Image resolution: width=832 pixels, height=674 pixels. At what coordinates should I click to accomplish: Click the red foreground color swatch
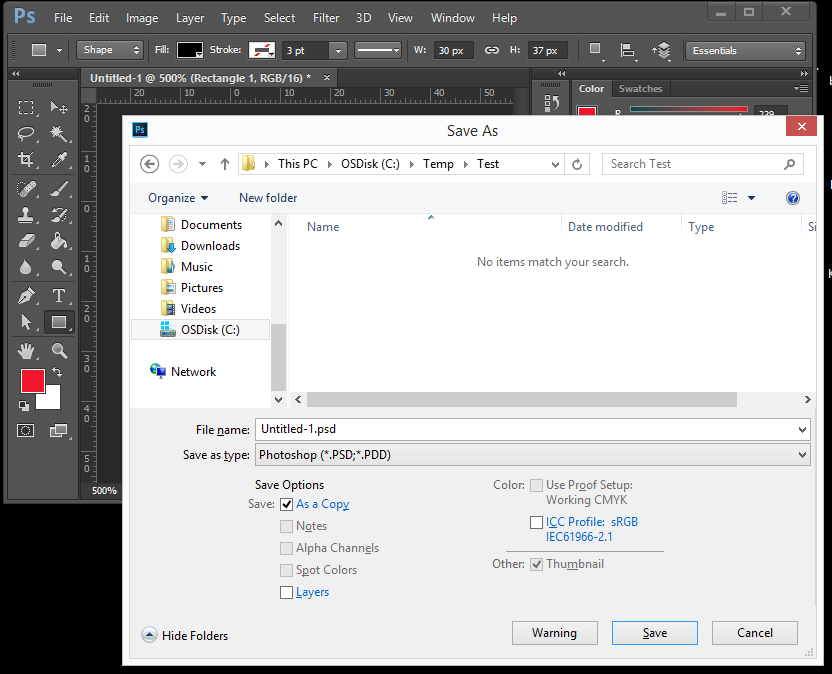[x=32, y=381]
